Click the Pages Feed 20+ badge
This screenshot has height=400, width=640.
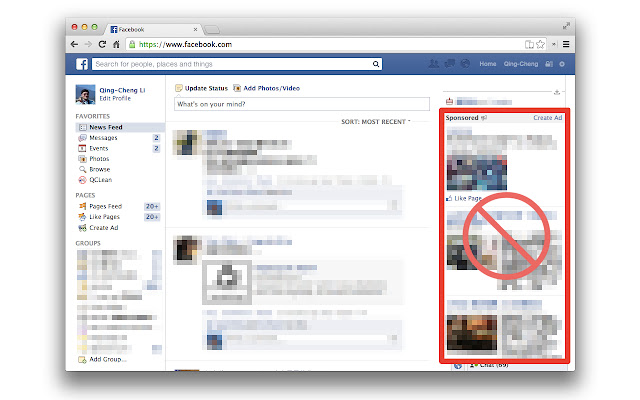[152, 207]
